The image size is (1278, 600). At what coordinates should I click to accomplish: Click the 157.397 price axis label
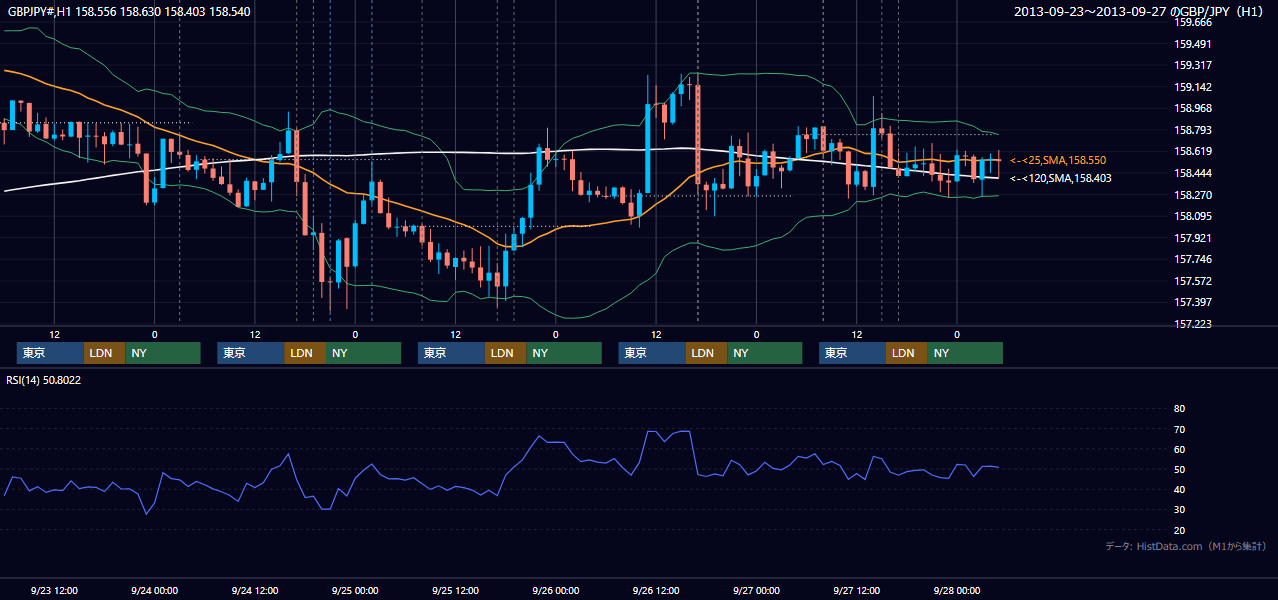1193,302
